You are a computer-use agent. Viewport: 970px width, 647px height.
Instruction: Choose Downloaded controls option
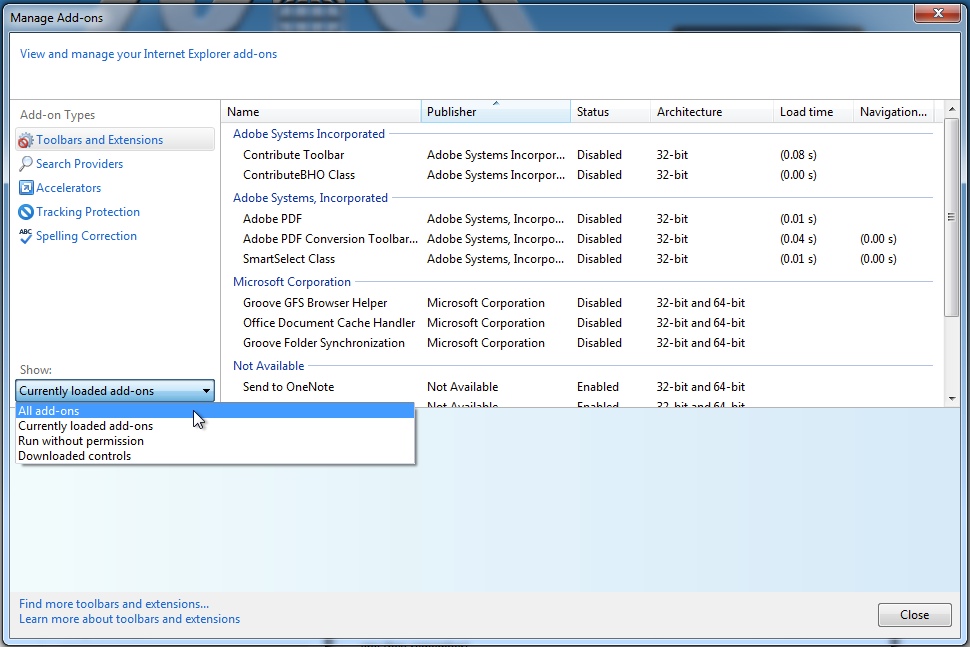coord(215,456)
